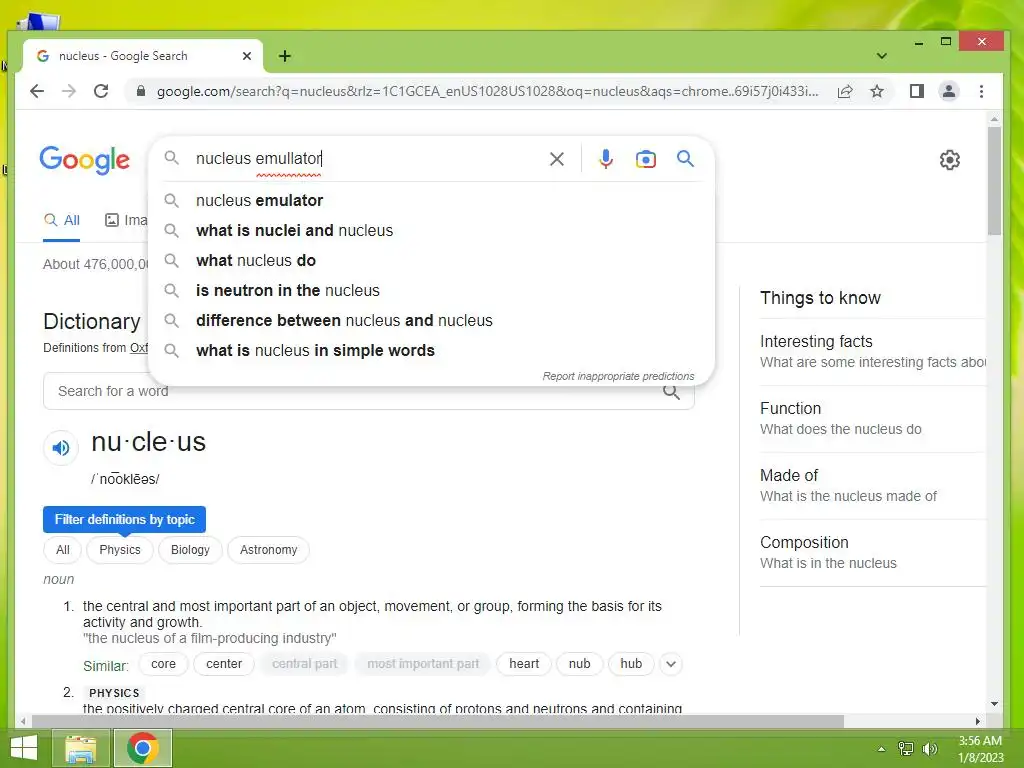Select 'what is nuclei and nucleus' suggestion
Viewport: 1024px width, 768px height.
tap(431, 231)
